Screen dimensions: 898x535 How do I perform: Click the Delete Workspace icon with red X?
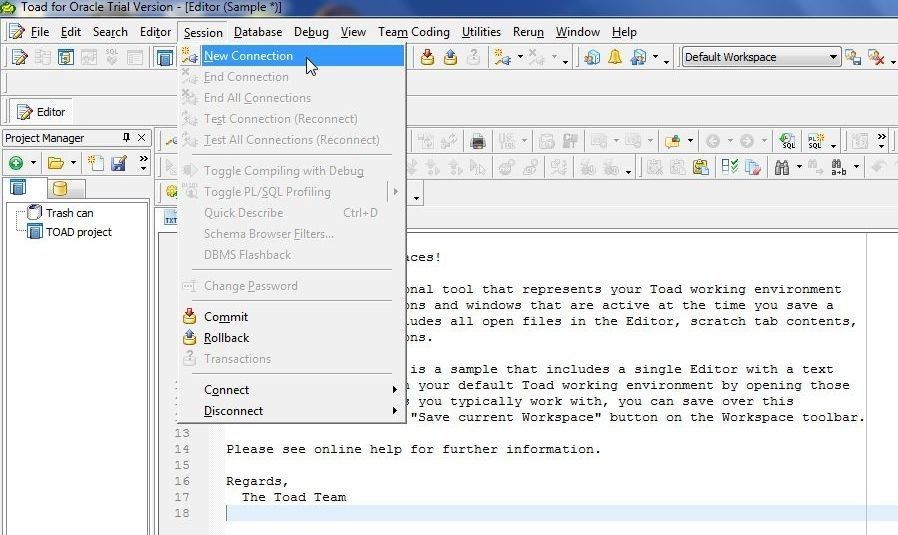tap(876, 57)
